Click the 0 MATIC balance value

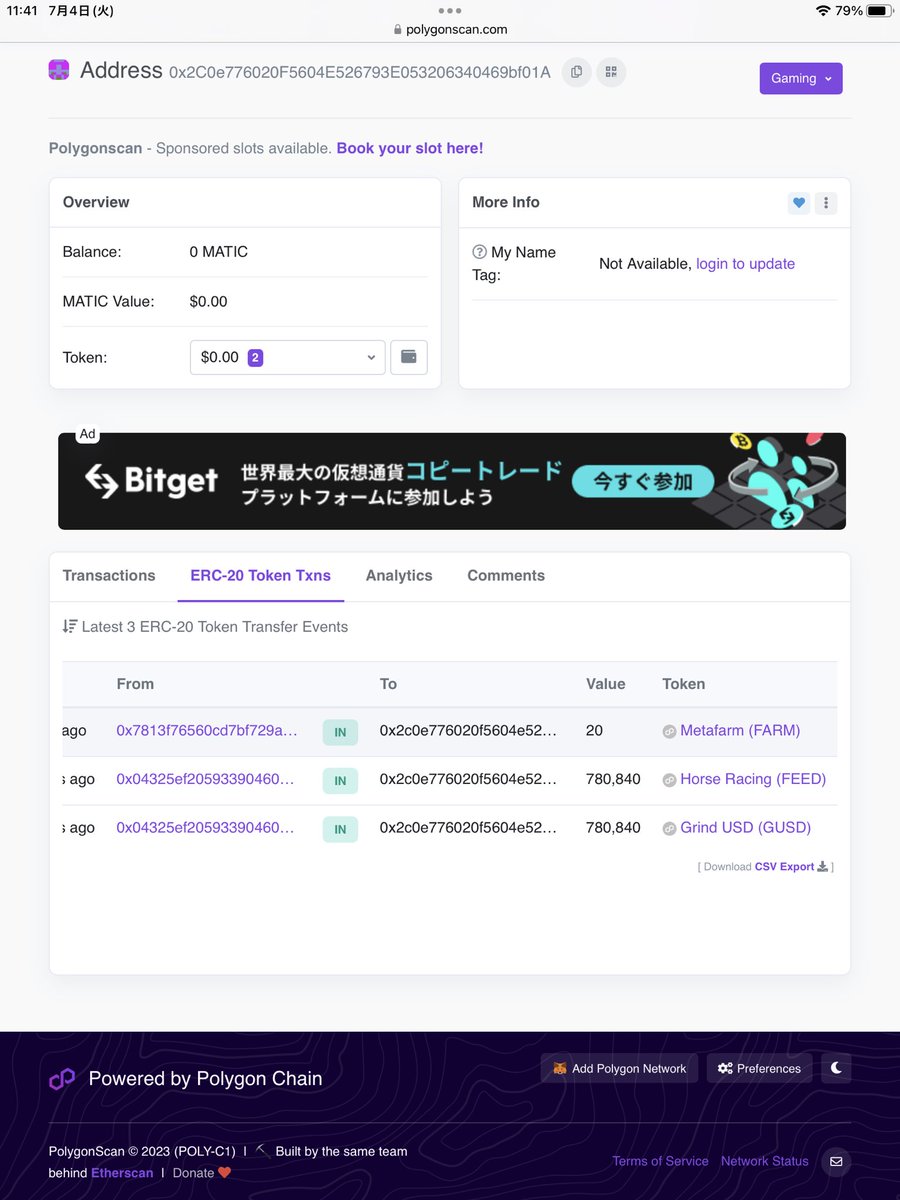[x=218, y=252]
